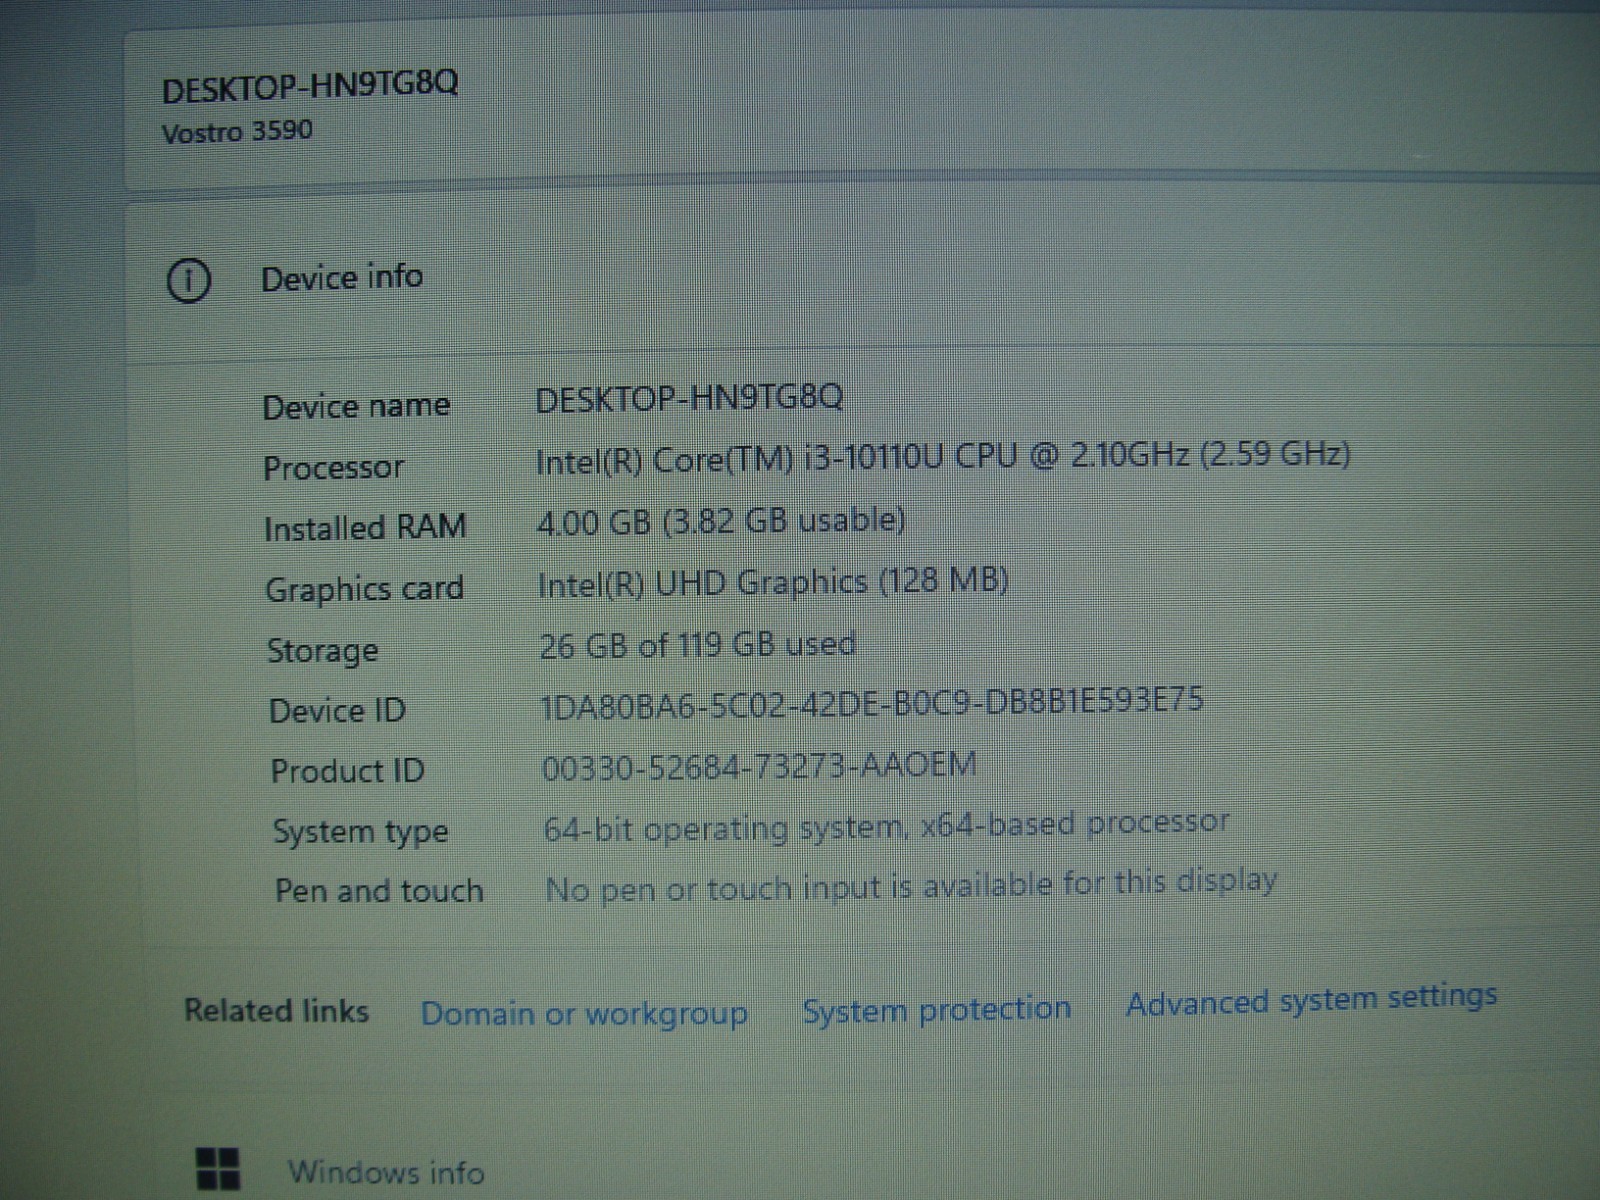Click the Pen and touch label
Screen dimensions: 1600x1200
[379, 891]
